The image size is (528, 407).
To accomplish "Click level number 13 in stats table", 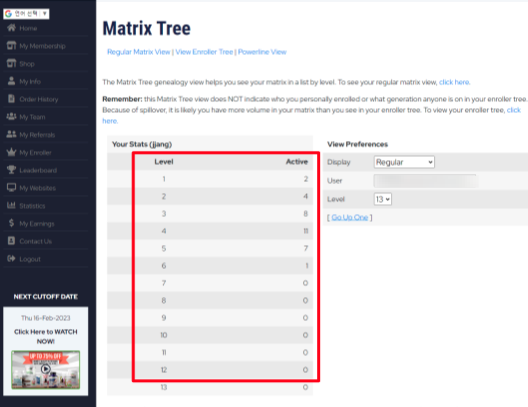I will pos(164,387).
